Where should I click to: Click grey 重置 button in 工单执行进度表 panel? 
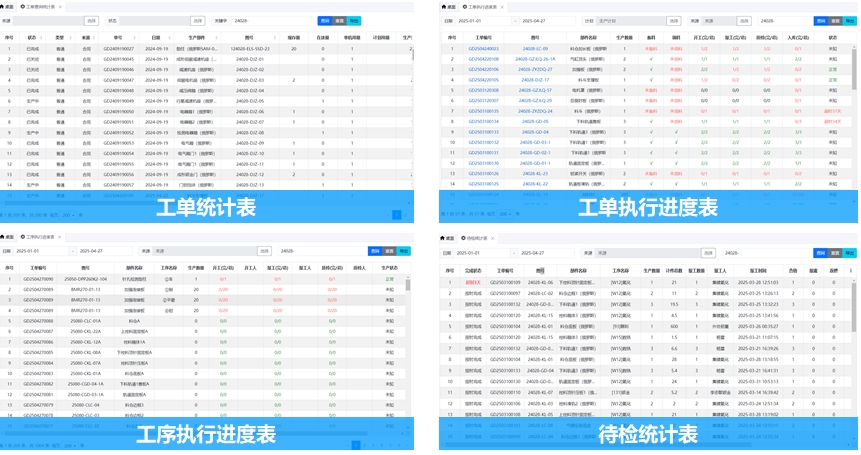point(835,21)
